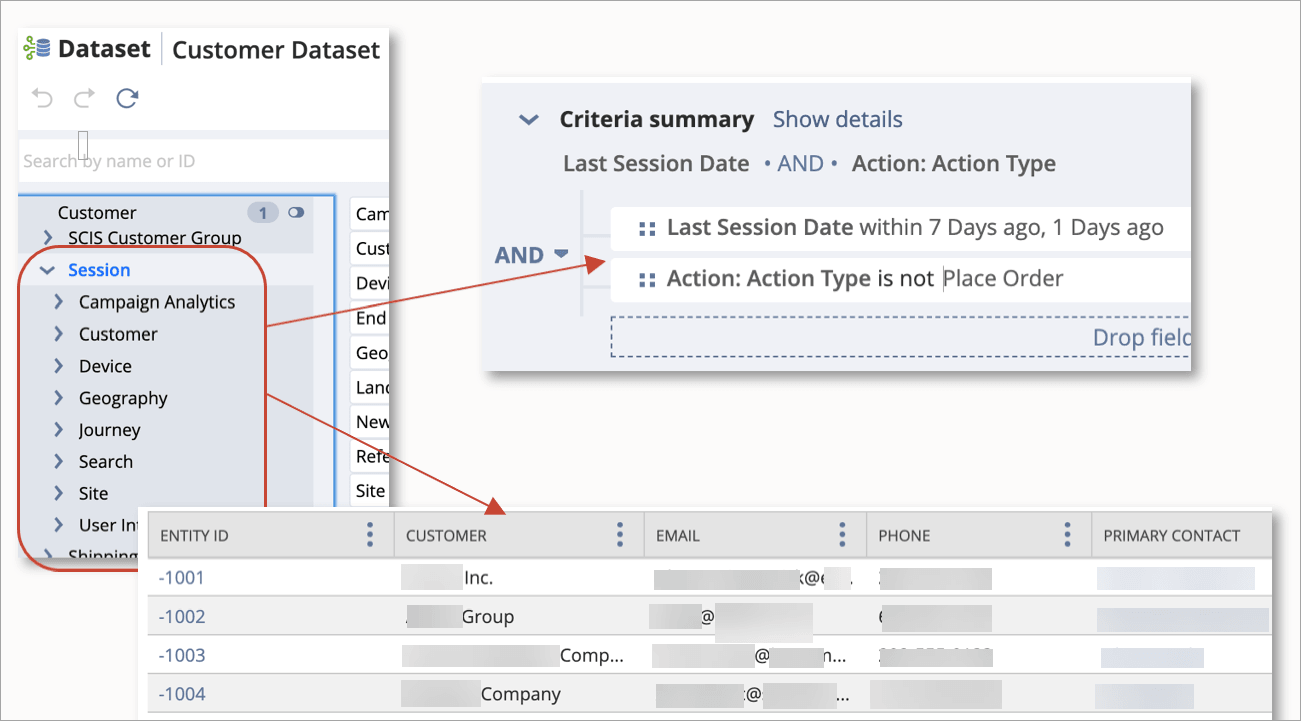Open entity -1002 link
Screen dimensions: 1301x721
(182, 617)
